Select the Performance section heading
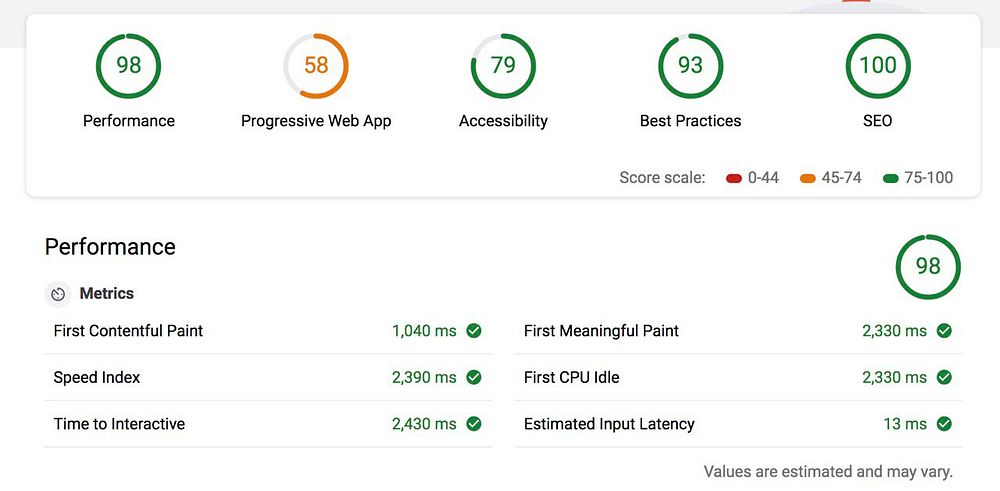This screenshot has width=1000, height=491. tap(110, 247)
